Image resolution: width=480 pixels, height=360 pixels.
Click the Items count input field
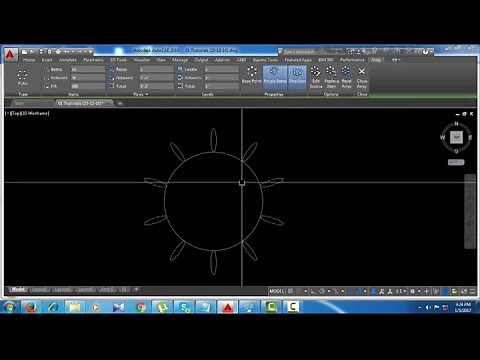point(88,69)
